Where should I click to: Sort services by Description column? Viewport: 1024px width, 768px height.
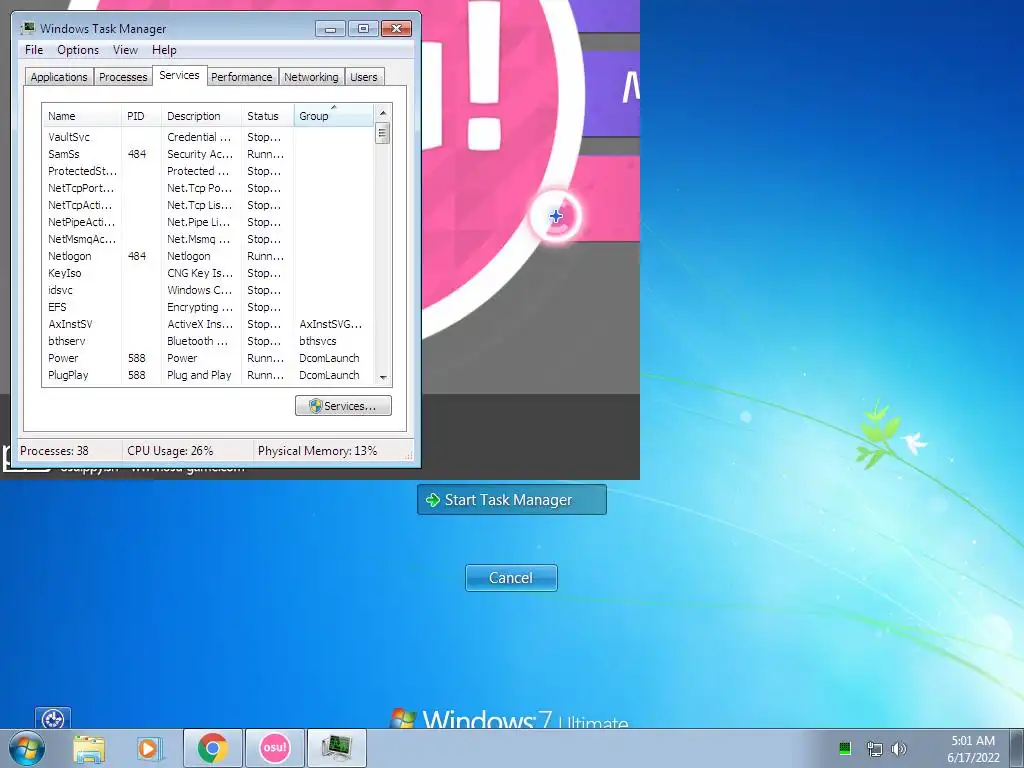tap(201, 116)
